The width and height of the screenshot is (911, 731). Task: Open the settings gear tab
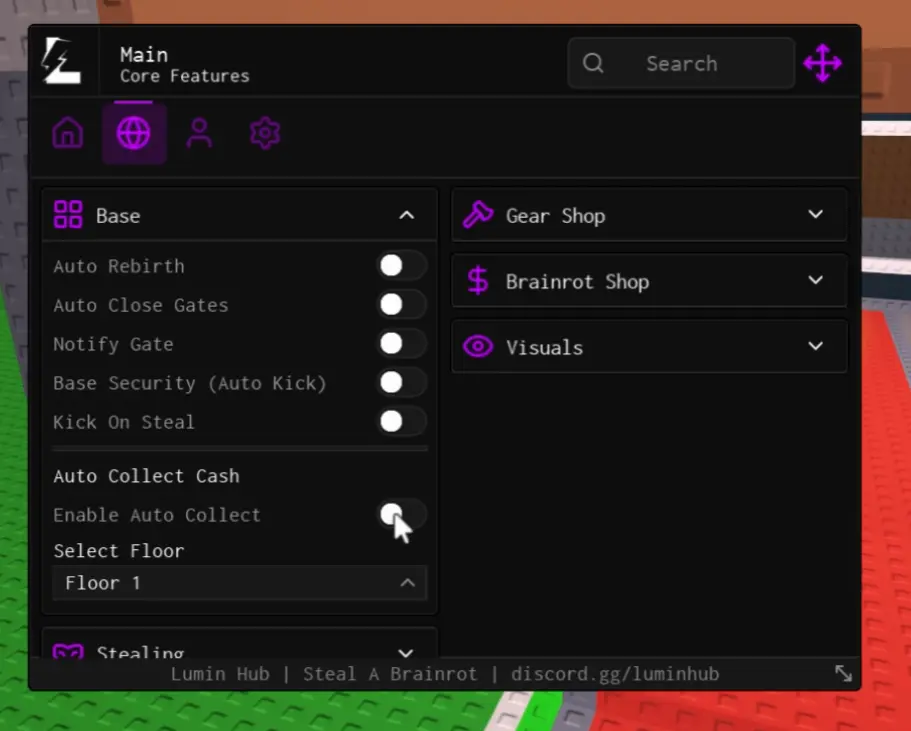point(265,133)
